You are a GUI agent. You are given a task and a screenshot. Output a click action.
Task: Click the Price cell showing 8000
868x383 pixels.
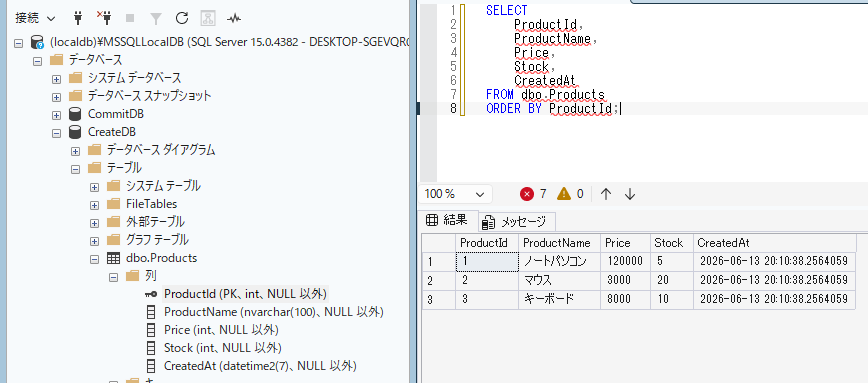tap(626, 299)
